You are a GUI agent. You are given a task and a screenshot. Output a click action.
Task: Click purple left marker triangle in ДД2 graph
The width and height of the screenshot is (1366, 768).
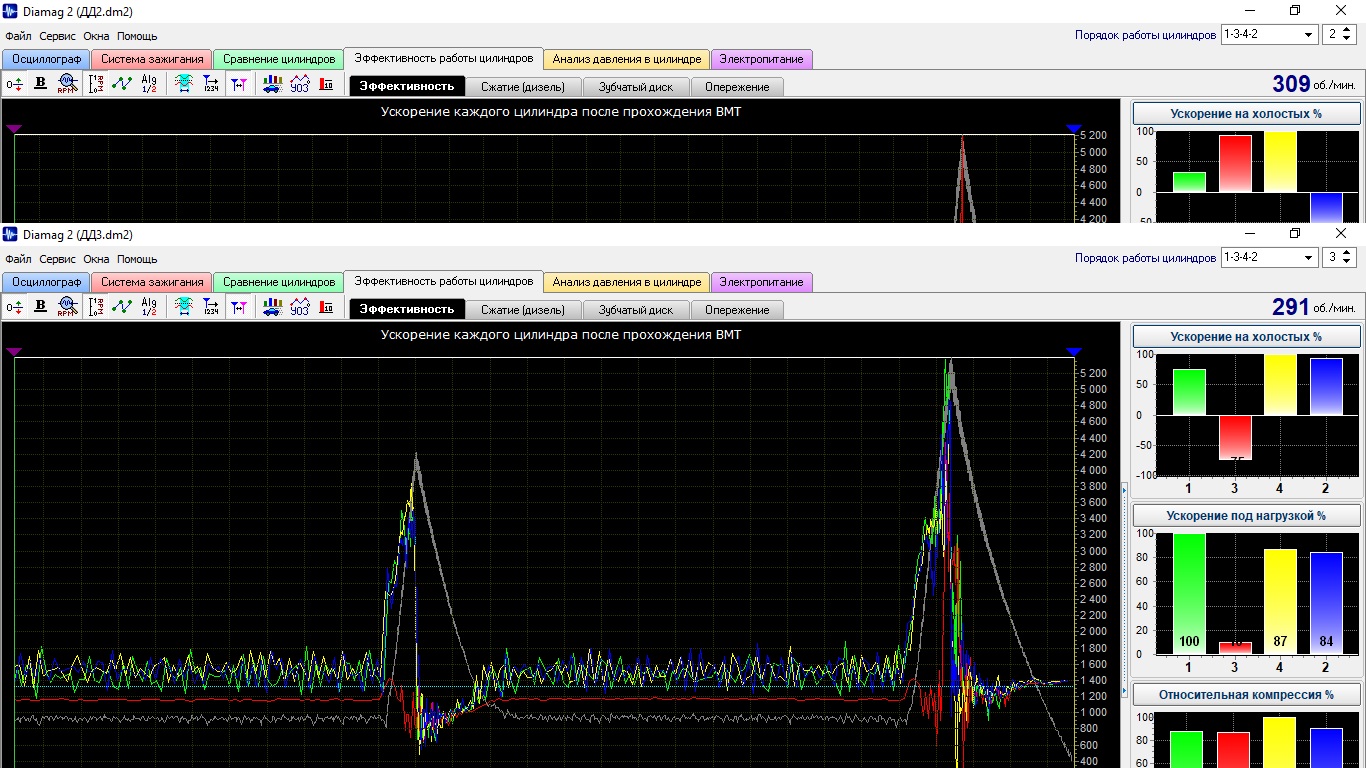[x=14, y=128]
